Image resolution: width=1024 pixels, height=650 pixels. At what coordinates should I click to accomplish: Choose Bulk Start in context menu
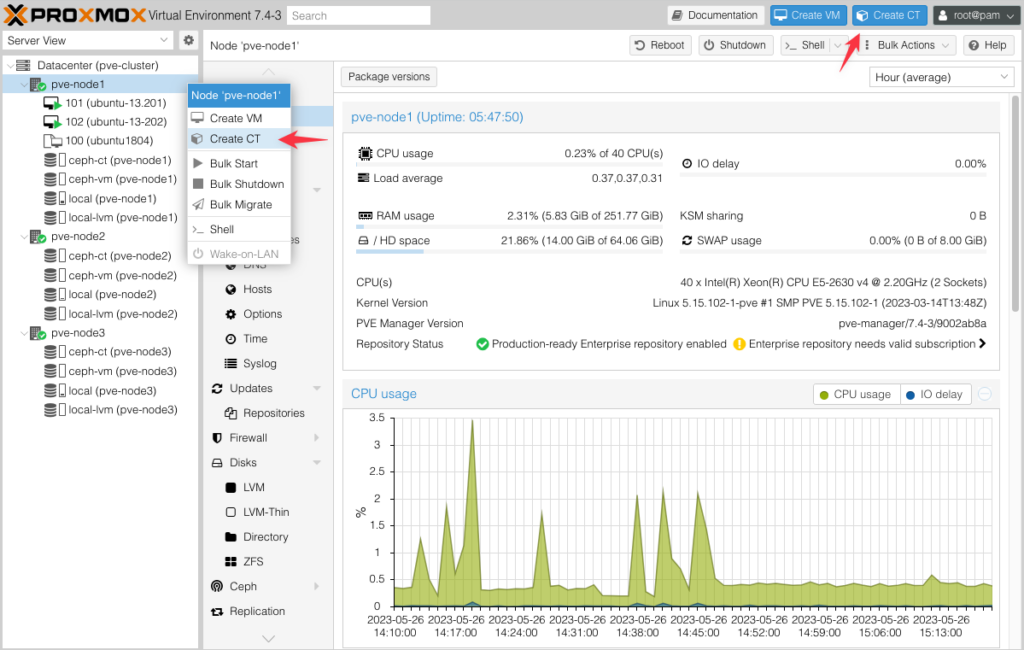(x=239, y=163)
